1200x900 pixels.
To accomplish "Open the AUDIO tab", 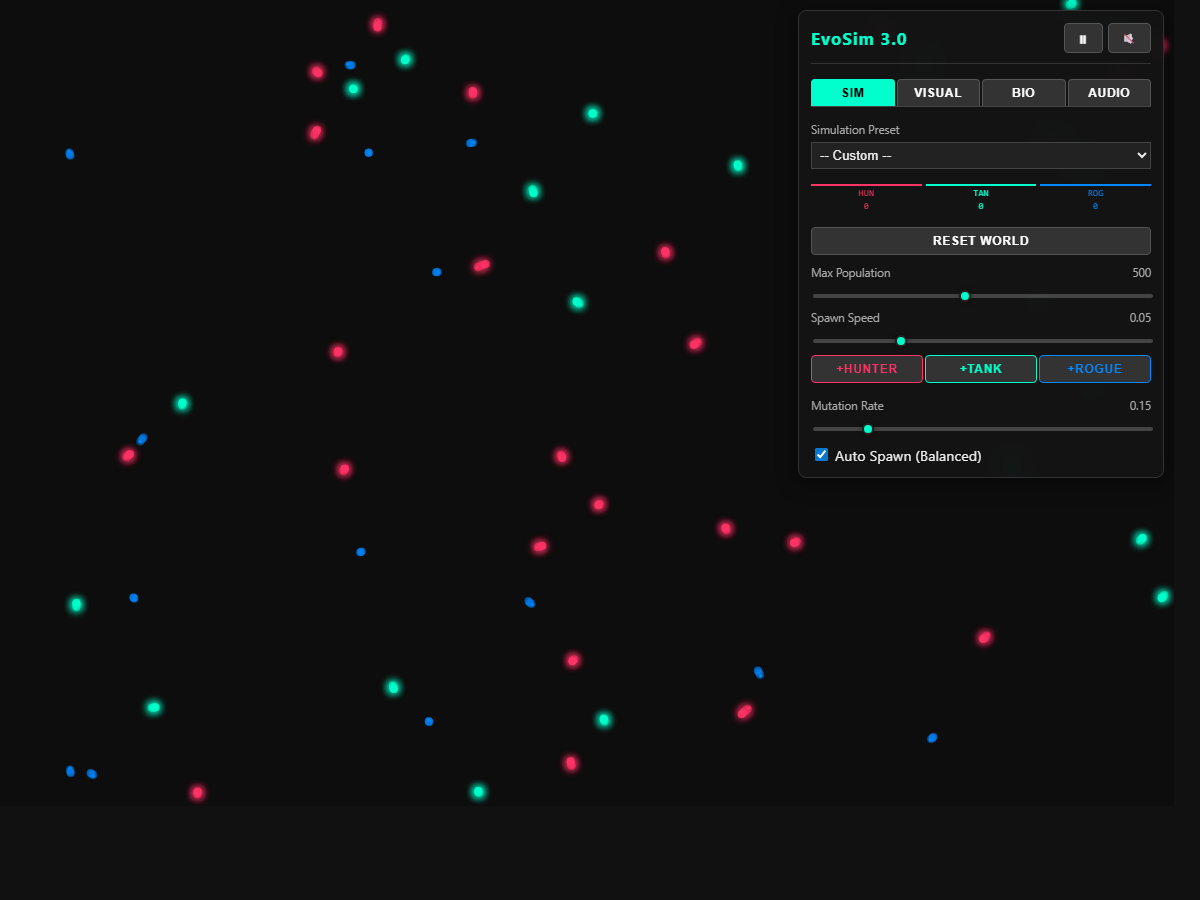I will [x=1109, y=93].
